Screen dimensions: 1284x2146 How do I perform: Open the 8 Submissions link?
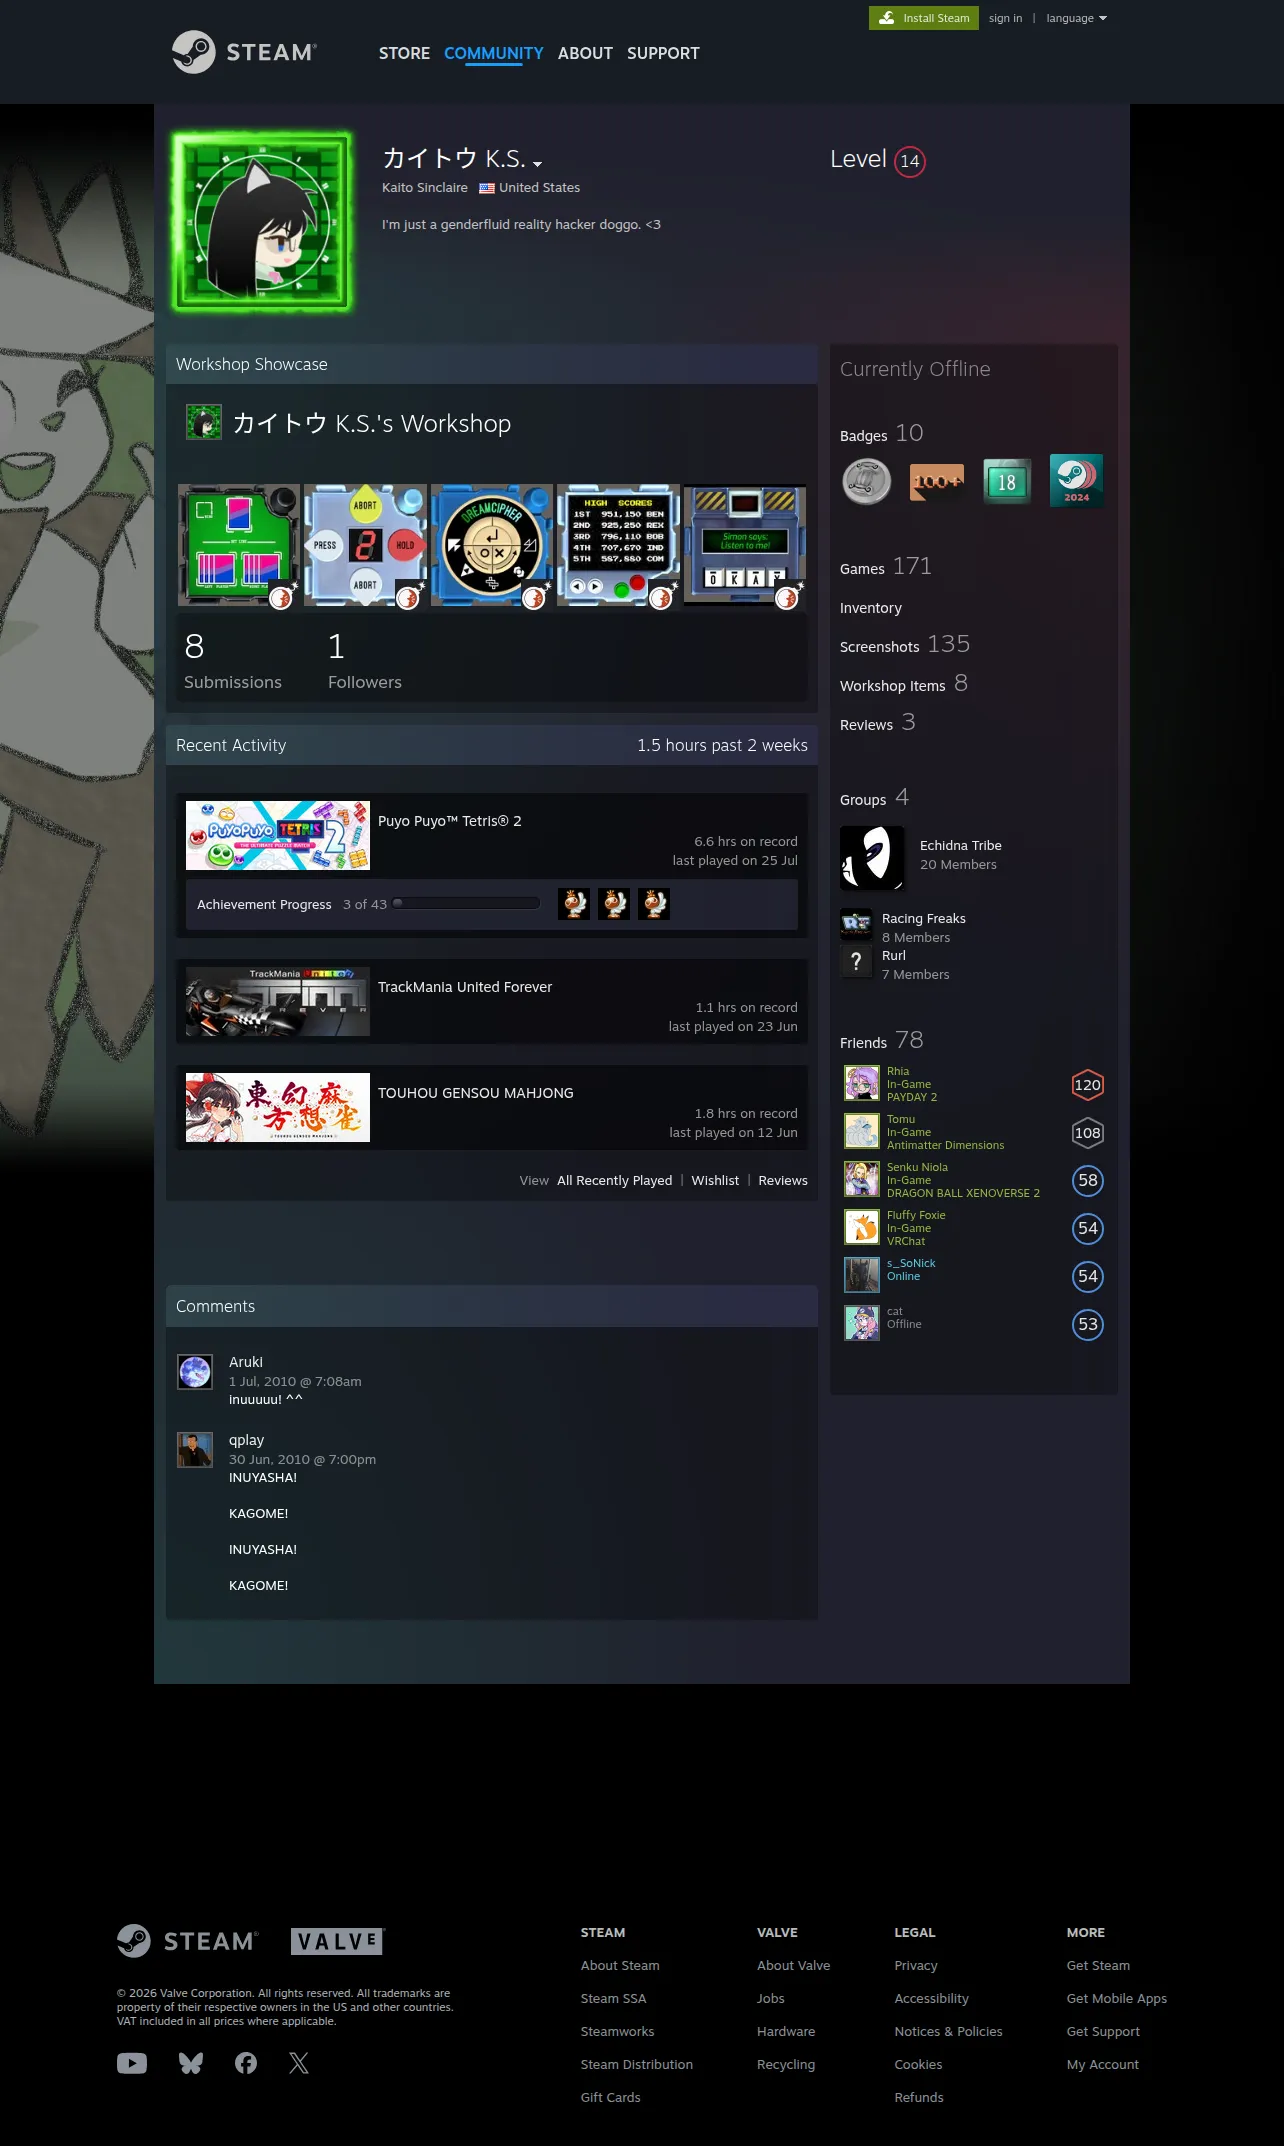tap(233, 661)
